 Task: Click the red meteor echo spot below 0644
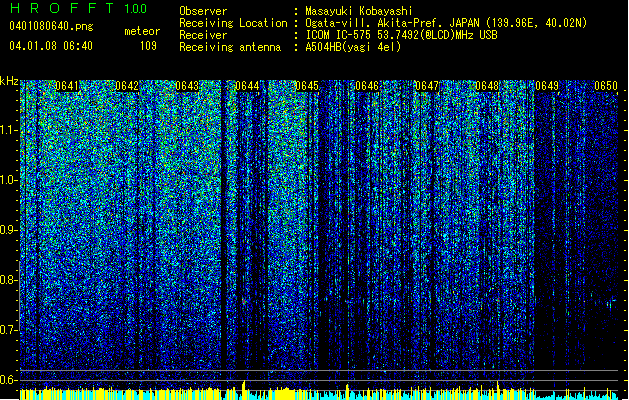pos(244,300)
